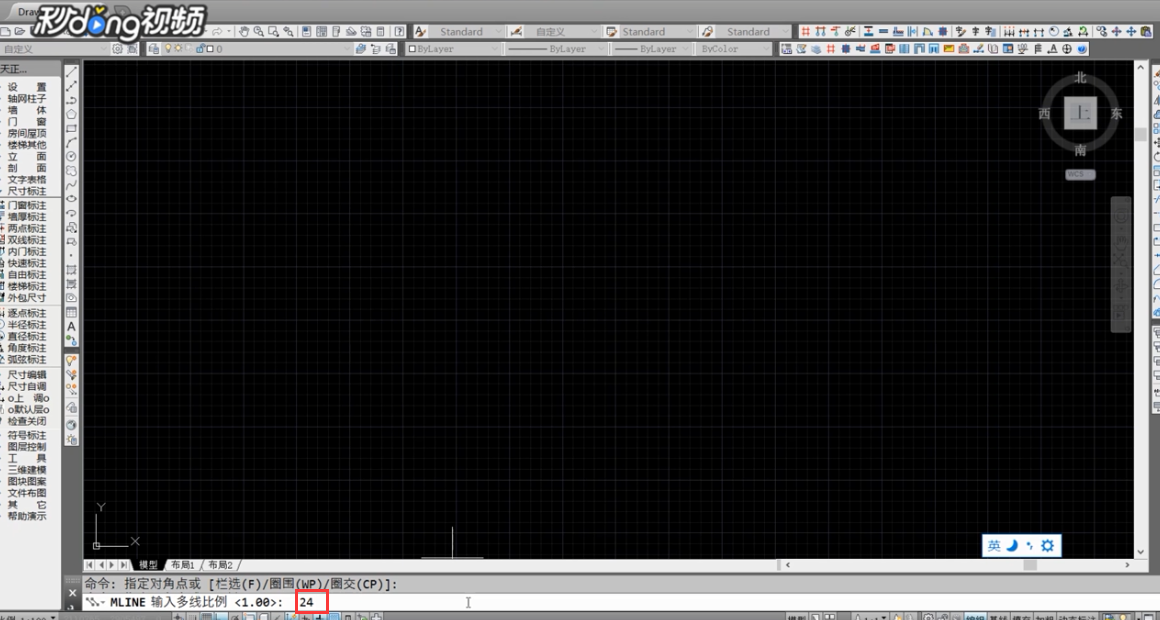
Task: Click the 检查关闭 command
Action: click(x=27, y=420)
